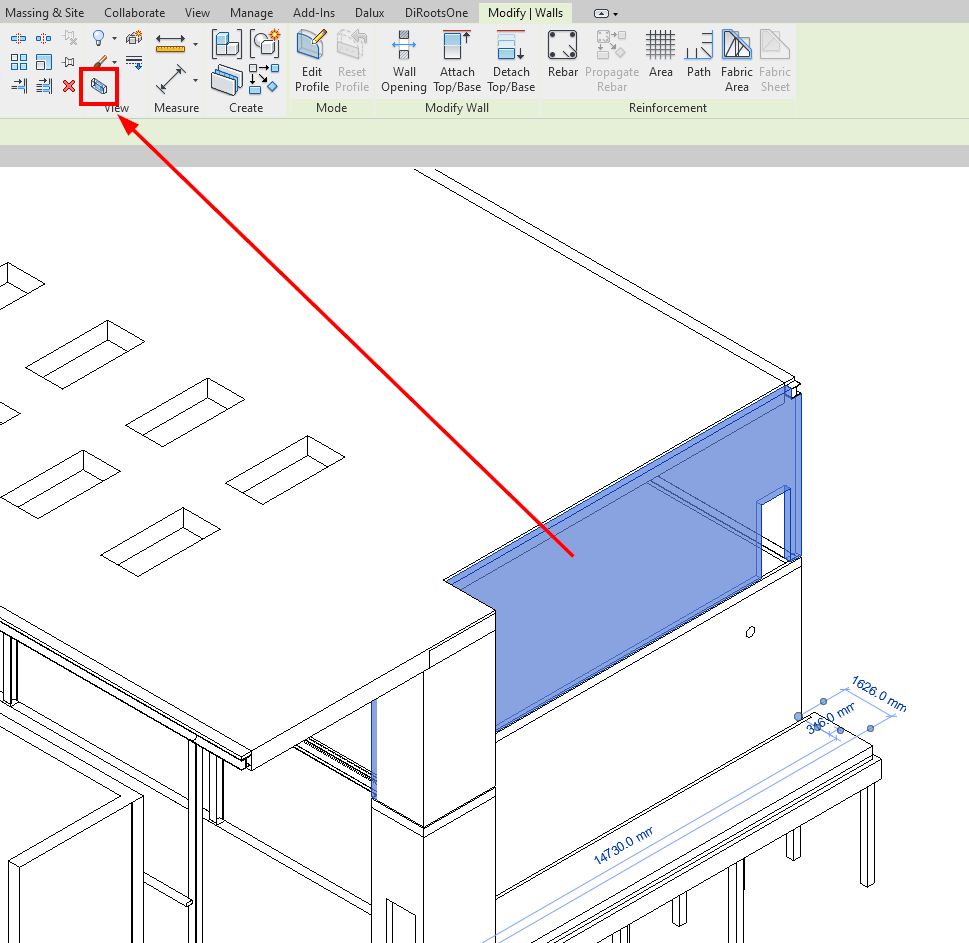Delete the selection with the red X icon
This screenshot has width=969, height=943.
69,86
